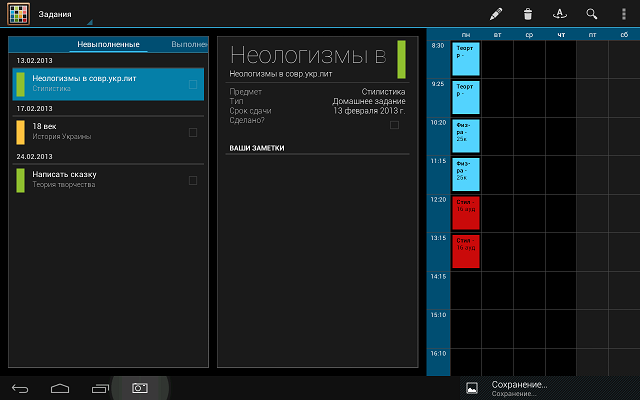640x400 pixels.
Task: Tap the image icon in notification
Action: [x=472, y=388]
